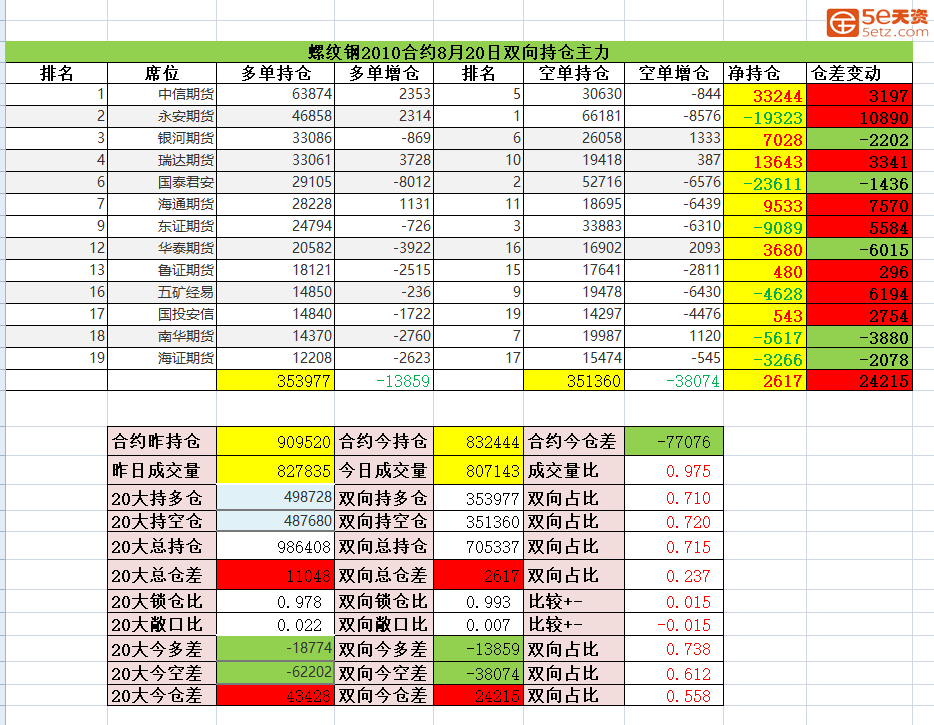The width and height of the screenshot is (934, 725).
Task: Select the value 705337
Action: pyautogui.click(x=478, y=546)
